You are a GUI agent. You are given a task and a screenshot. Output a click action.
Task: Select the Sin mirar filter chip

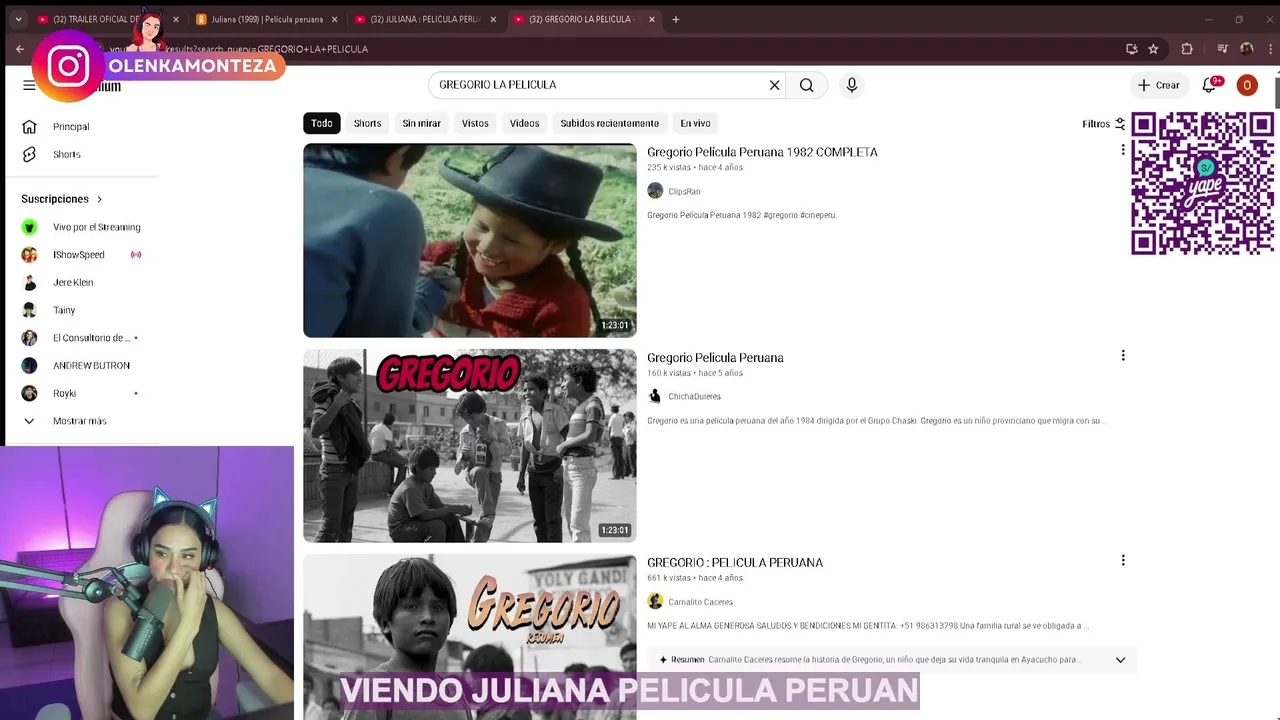tap(421, 123)
